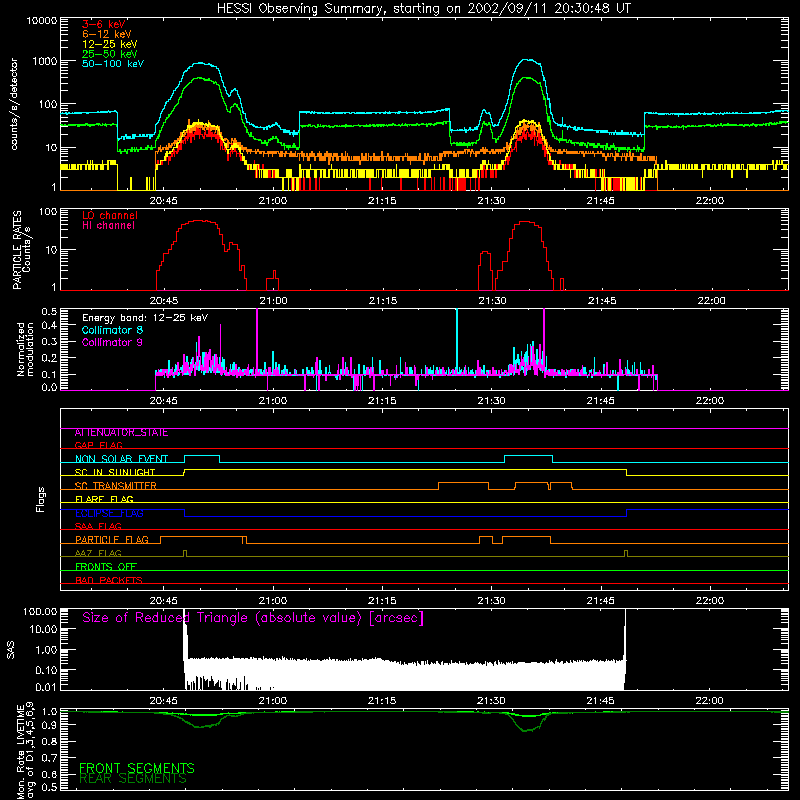Click the HESSI Observing Summary title text
The image size is (800, 800).
coord(424,8)
